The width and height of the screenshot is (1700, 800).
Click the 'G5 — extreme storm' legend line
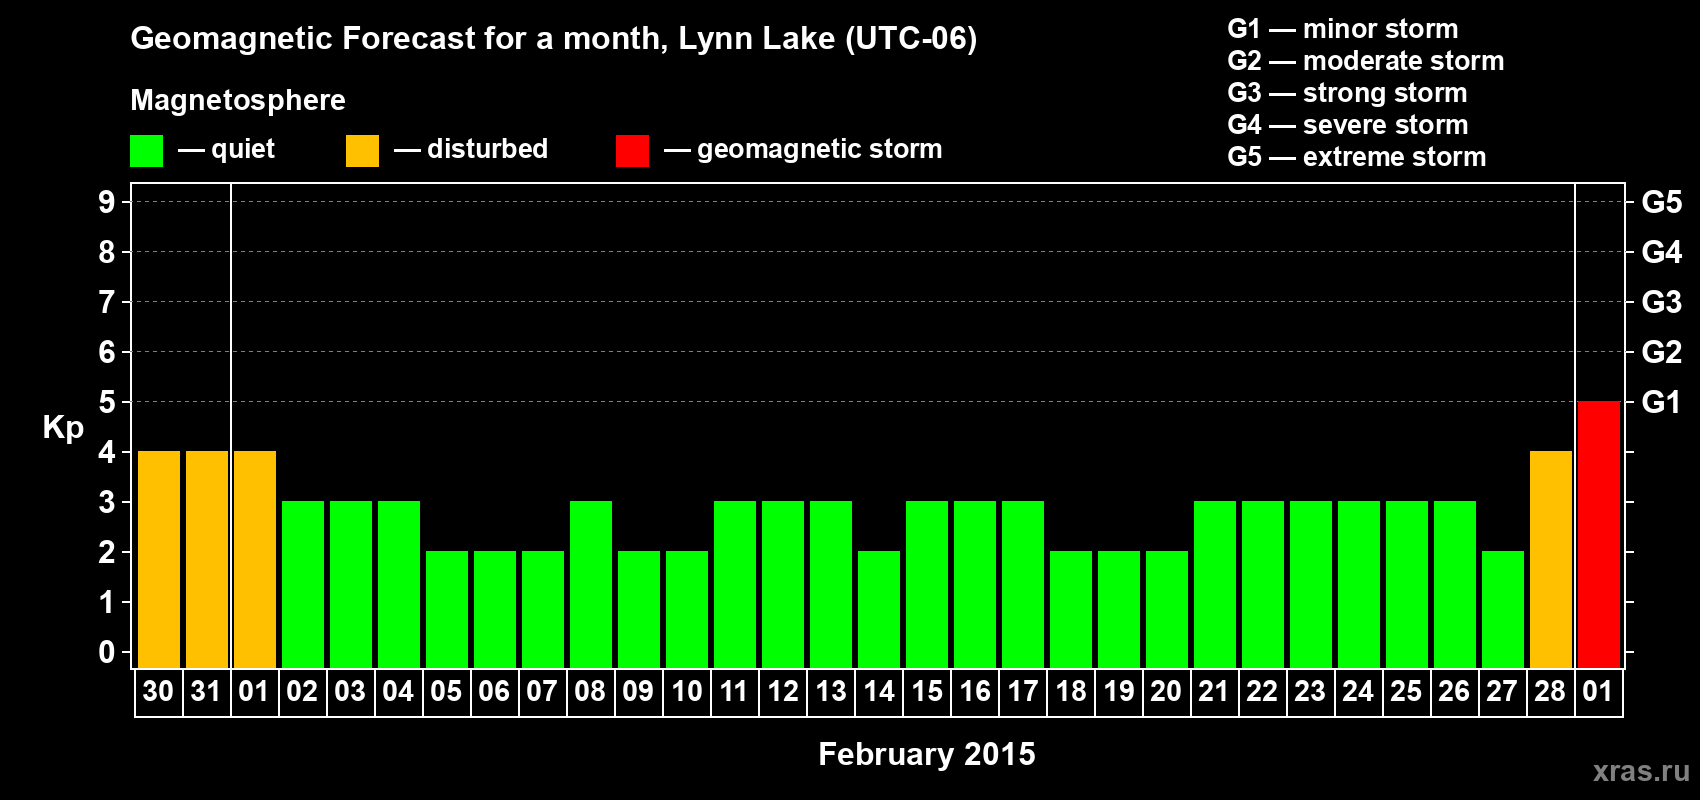(1357, 157)
